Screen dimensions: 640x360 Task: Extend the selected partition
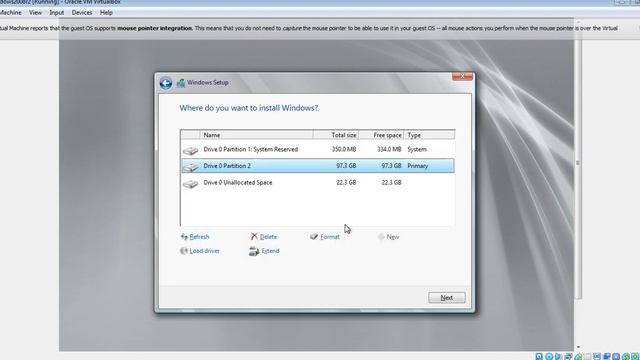[x=264, y=251]
